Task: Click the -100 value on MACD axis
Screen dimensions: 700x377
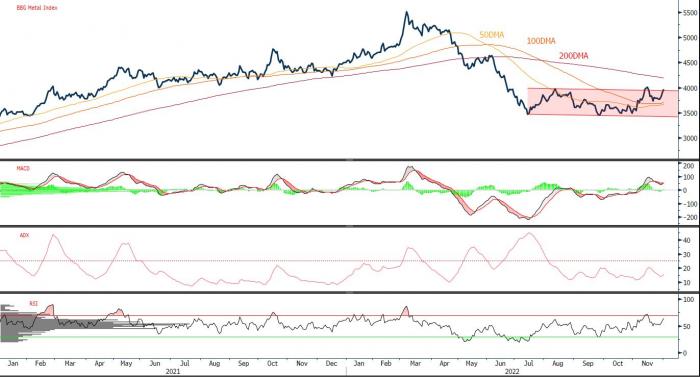Action: 688,204
